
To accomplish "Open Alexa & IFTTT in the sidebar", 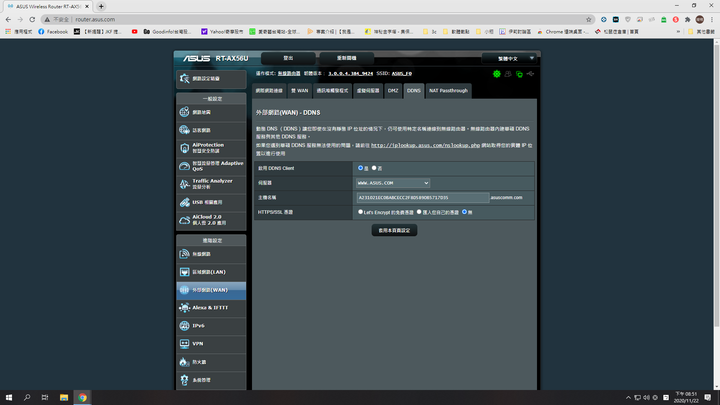I will (211, 308).
